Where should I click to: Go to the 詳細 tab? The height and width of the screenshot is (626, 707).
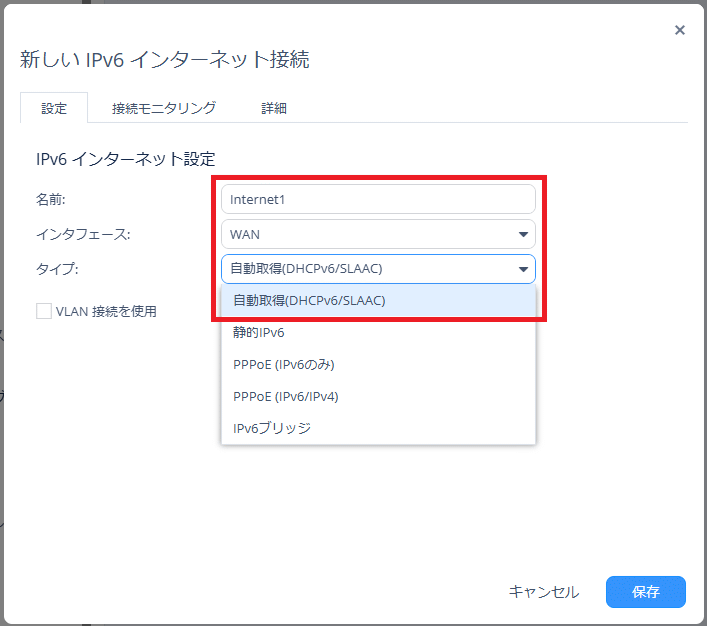coord(274,108)
